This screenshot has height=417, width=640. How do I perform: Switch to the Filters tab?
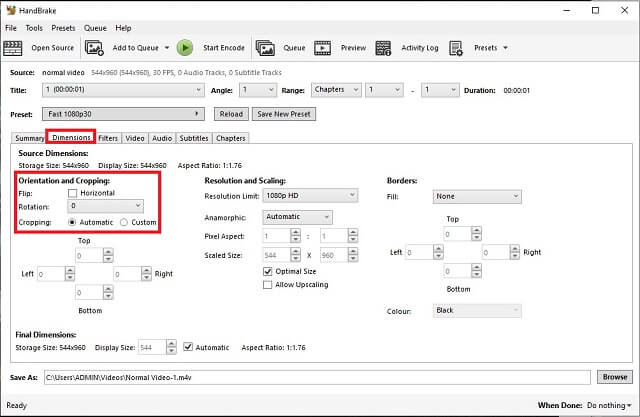pyautogui.click(x=108, y=138)
